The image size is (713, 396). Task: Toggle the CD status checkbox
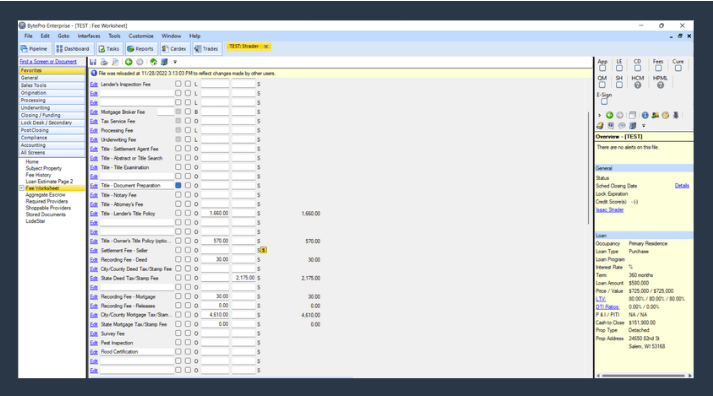[x=638, y=68]
